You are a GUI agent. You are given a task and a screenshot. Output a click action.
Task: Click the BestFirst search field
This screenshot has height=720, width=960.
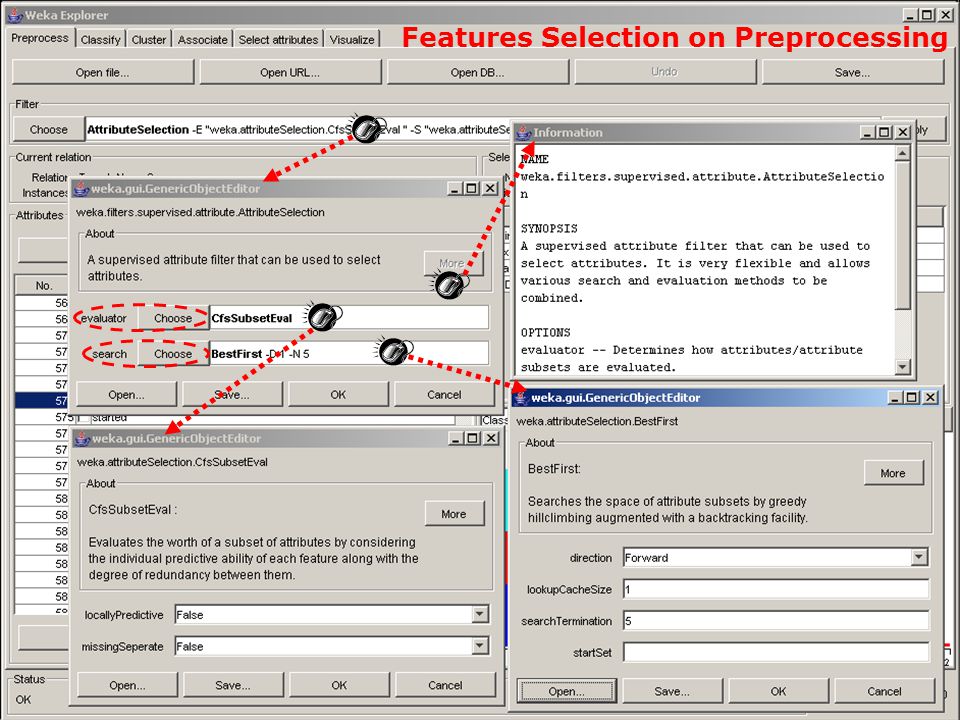coord(349,354)
